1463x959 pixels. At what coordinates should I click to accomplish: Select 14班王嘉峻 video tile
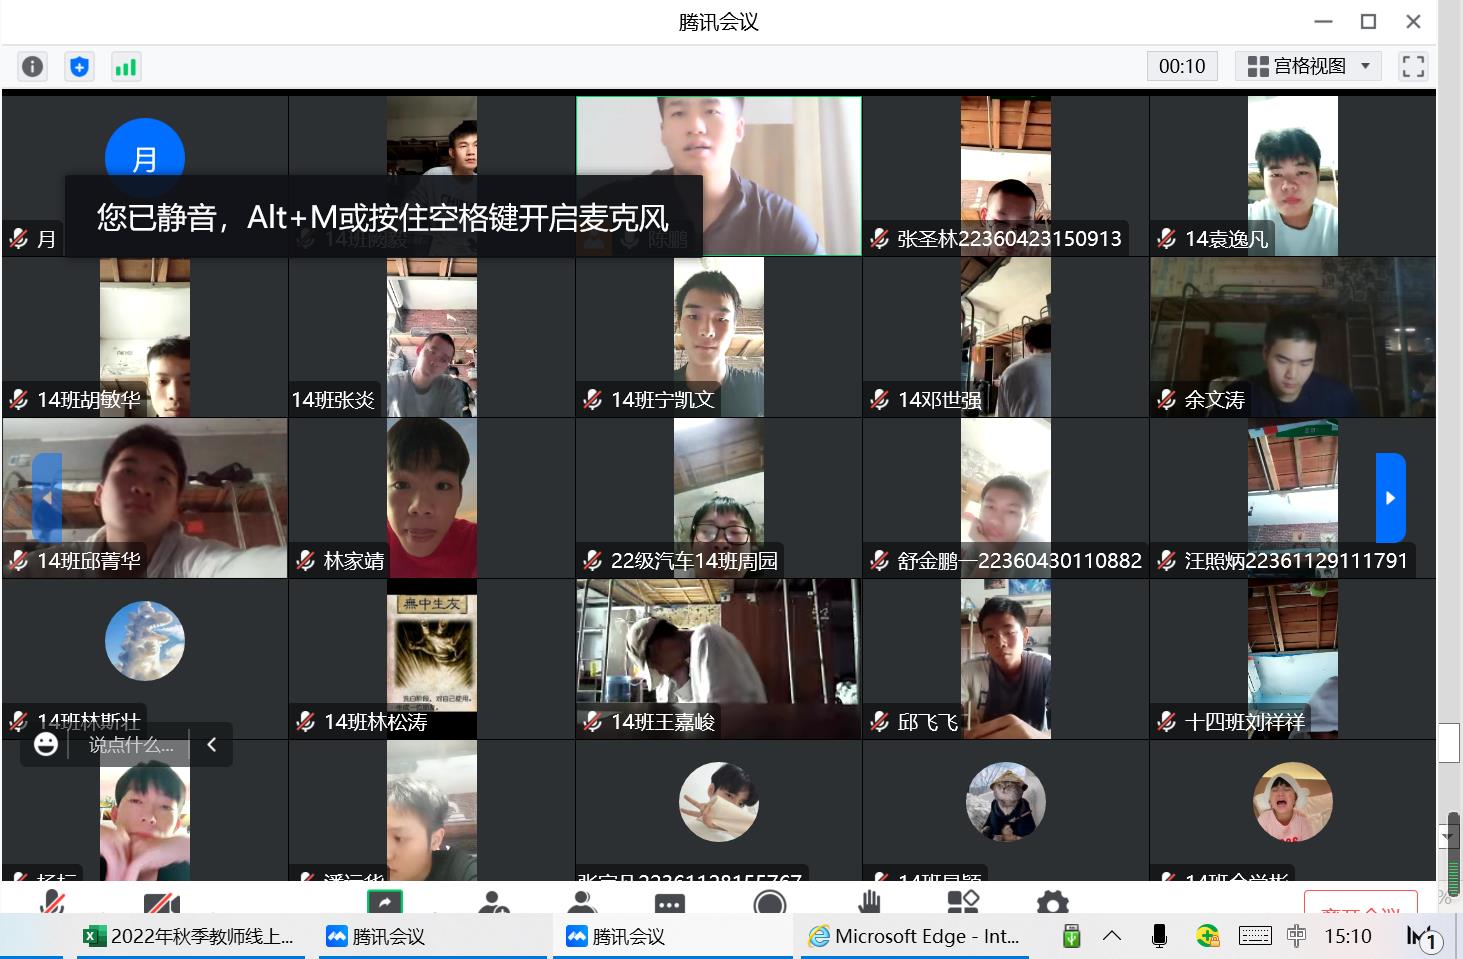click(x=718, y=659)
